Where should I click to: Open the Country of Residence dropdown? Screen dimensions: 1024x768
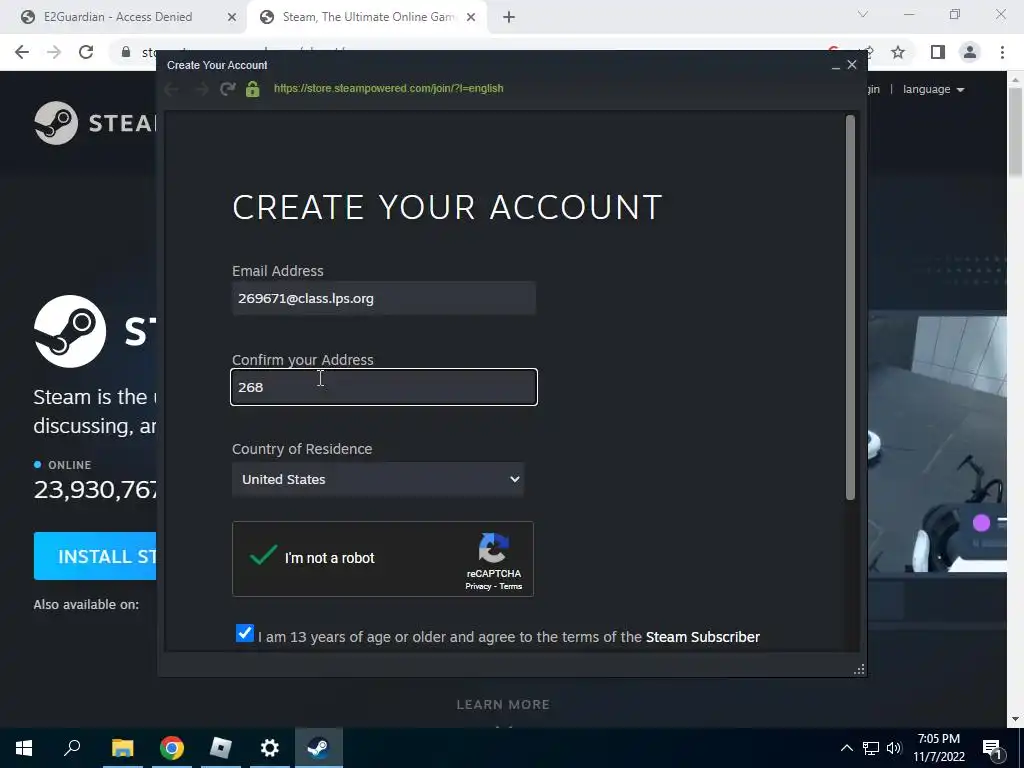(x=378, y=479)
